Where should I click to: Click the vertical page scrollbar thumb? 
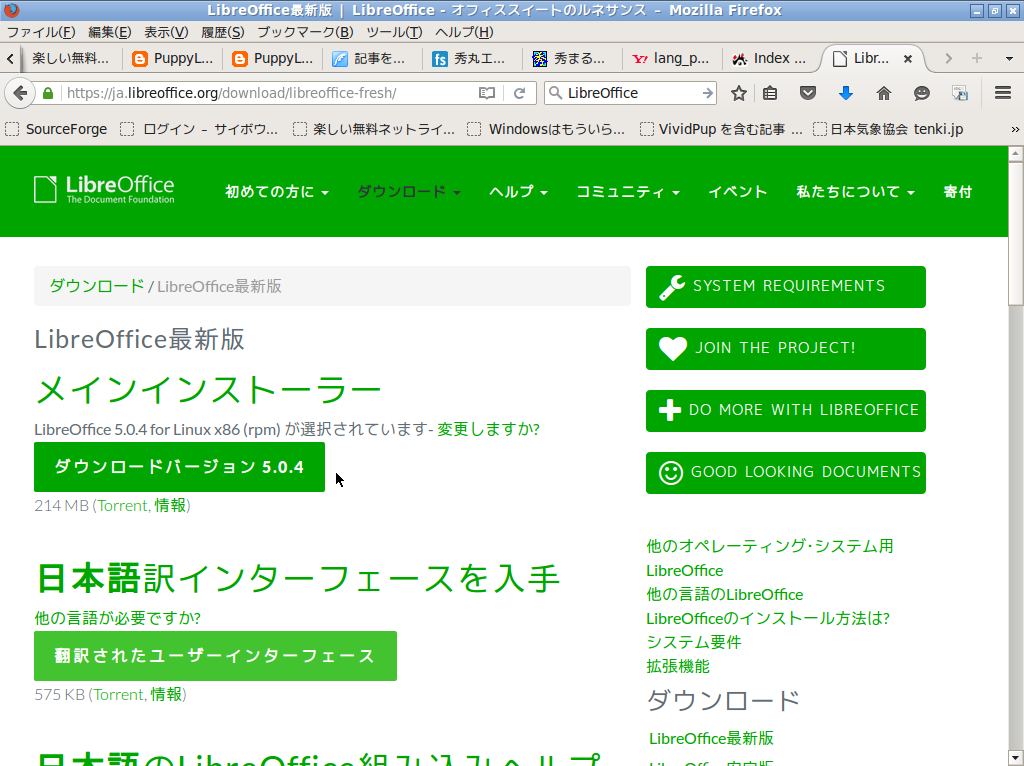1015,234
